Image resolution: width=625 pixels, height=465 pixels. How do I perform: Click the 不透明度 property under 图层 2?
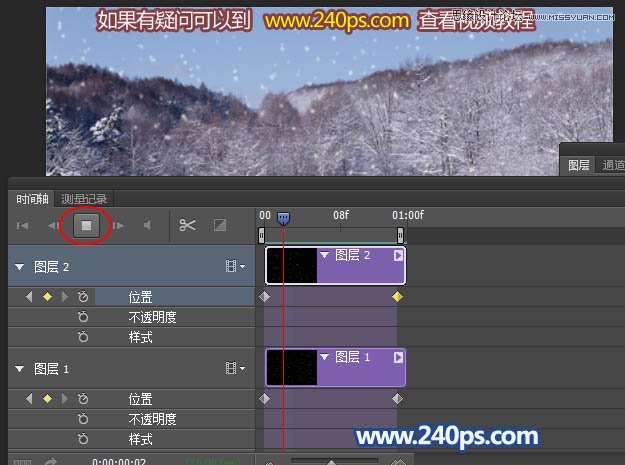click(152, 317)
